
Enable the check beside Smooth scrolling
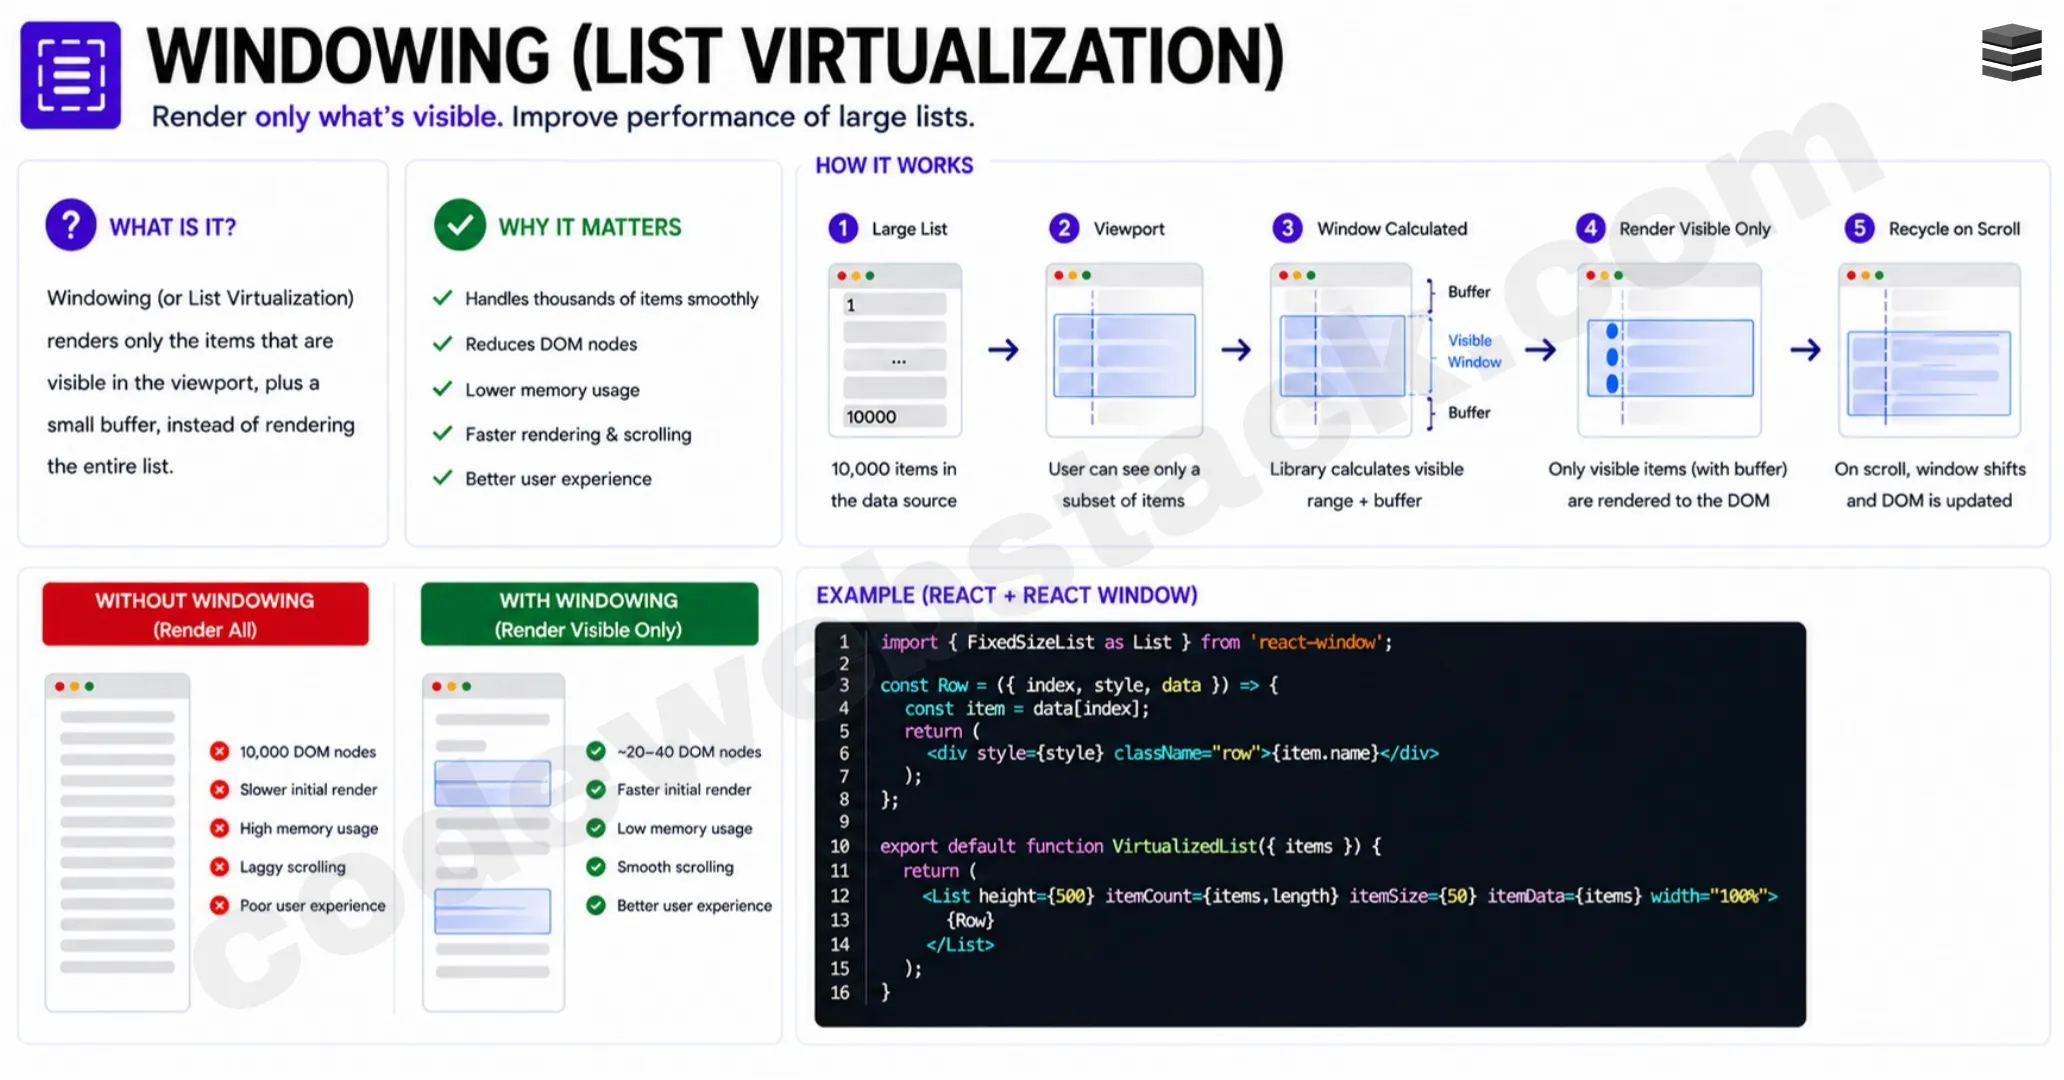596,866
